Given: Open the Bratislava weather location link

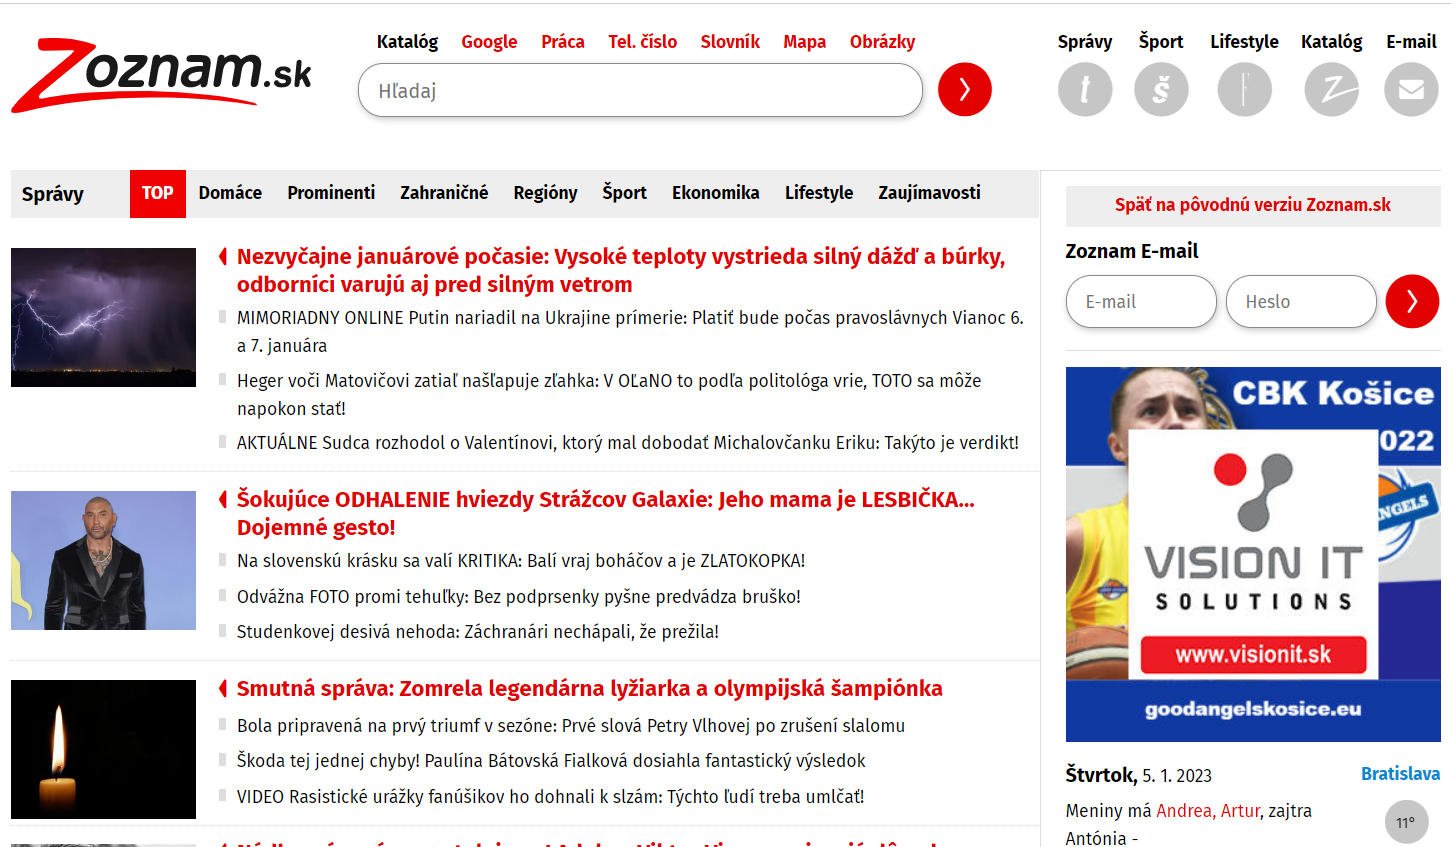Looking at the screenshot, I should coord(1400,774).
